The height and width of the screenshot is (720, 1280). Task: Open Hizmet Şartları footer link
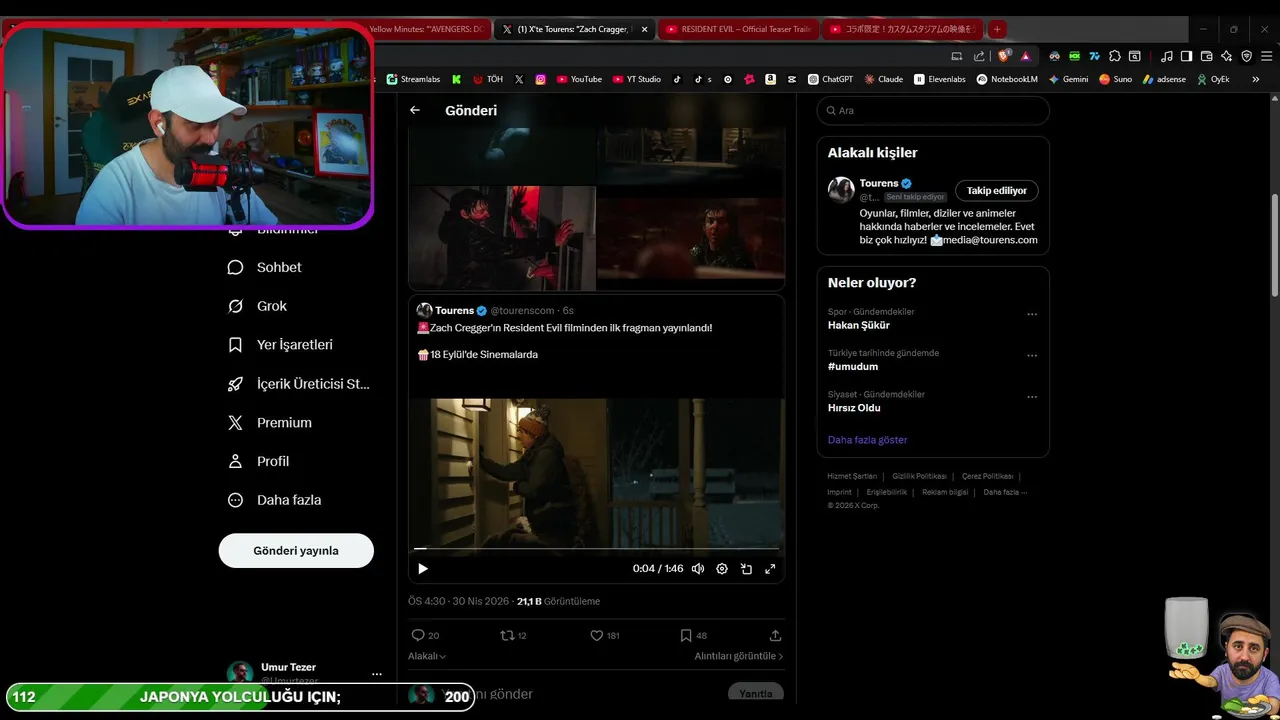(x=852, y=476)
